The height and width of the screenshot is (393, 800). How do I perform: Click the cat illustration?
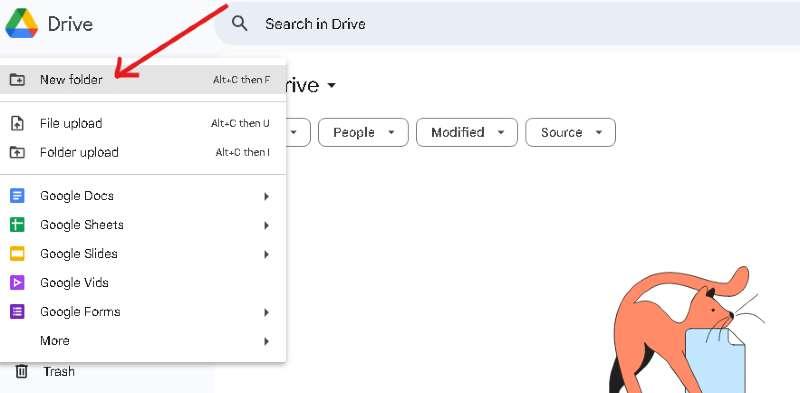(686, 330)
